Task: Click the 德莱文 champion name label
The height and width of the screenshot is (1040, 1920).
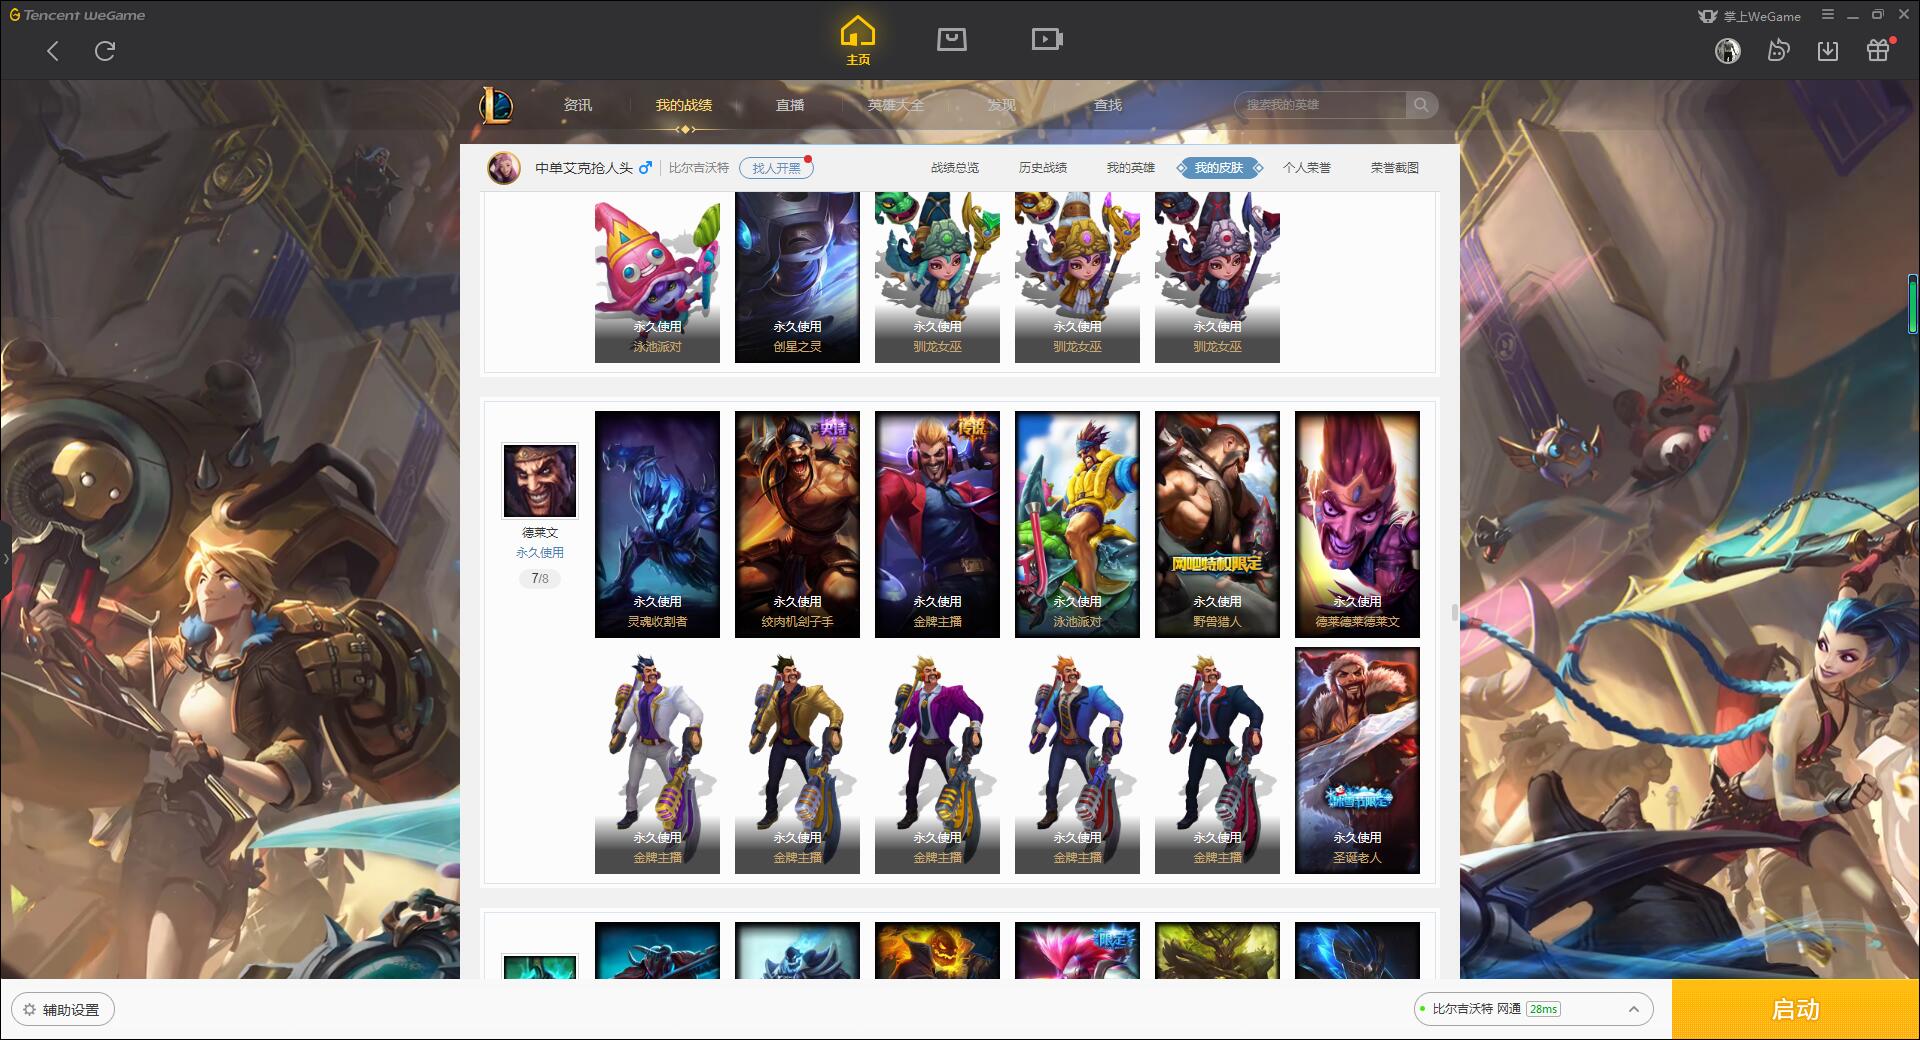Action: pyautogui.click(x=540, y=533)
